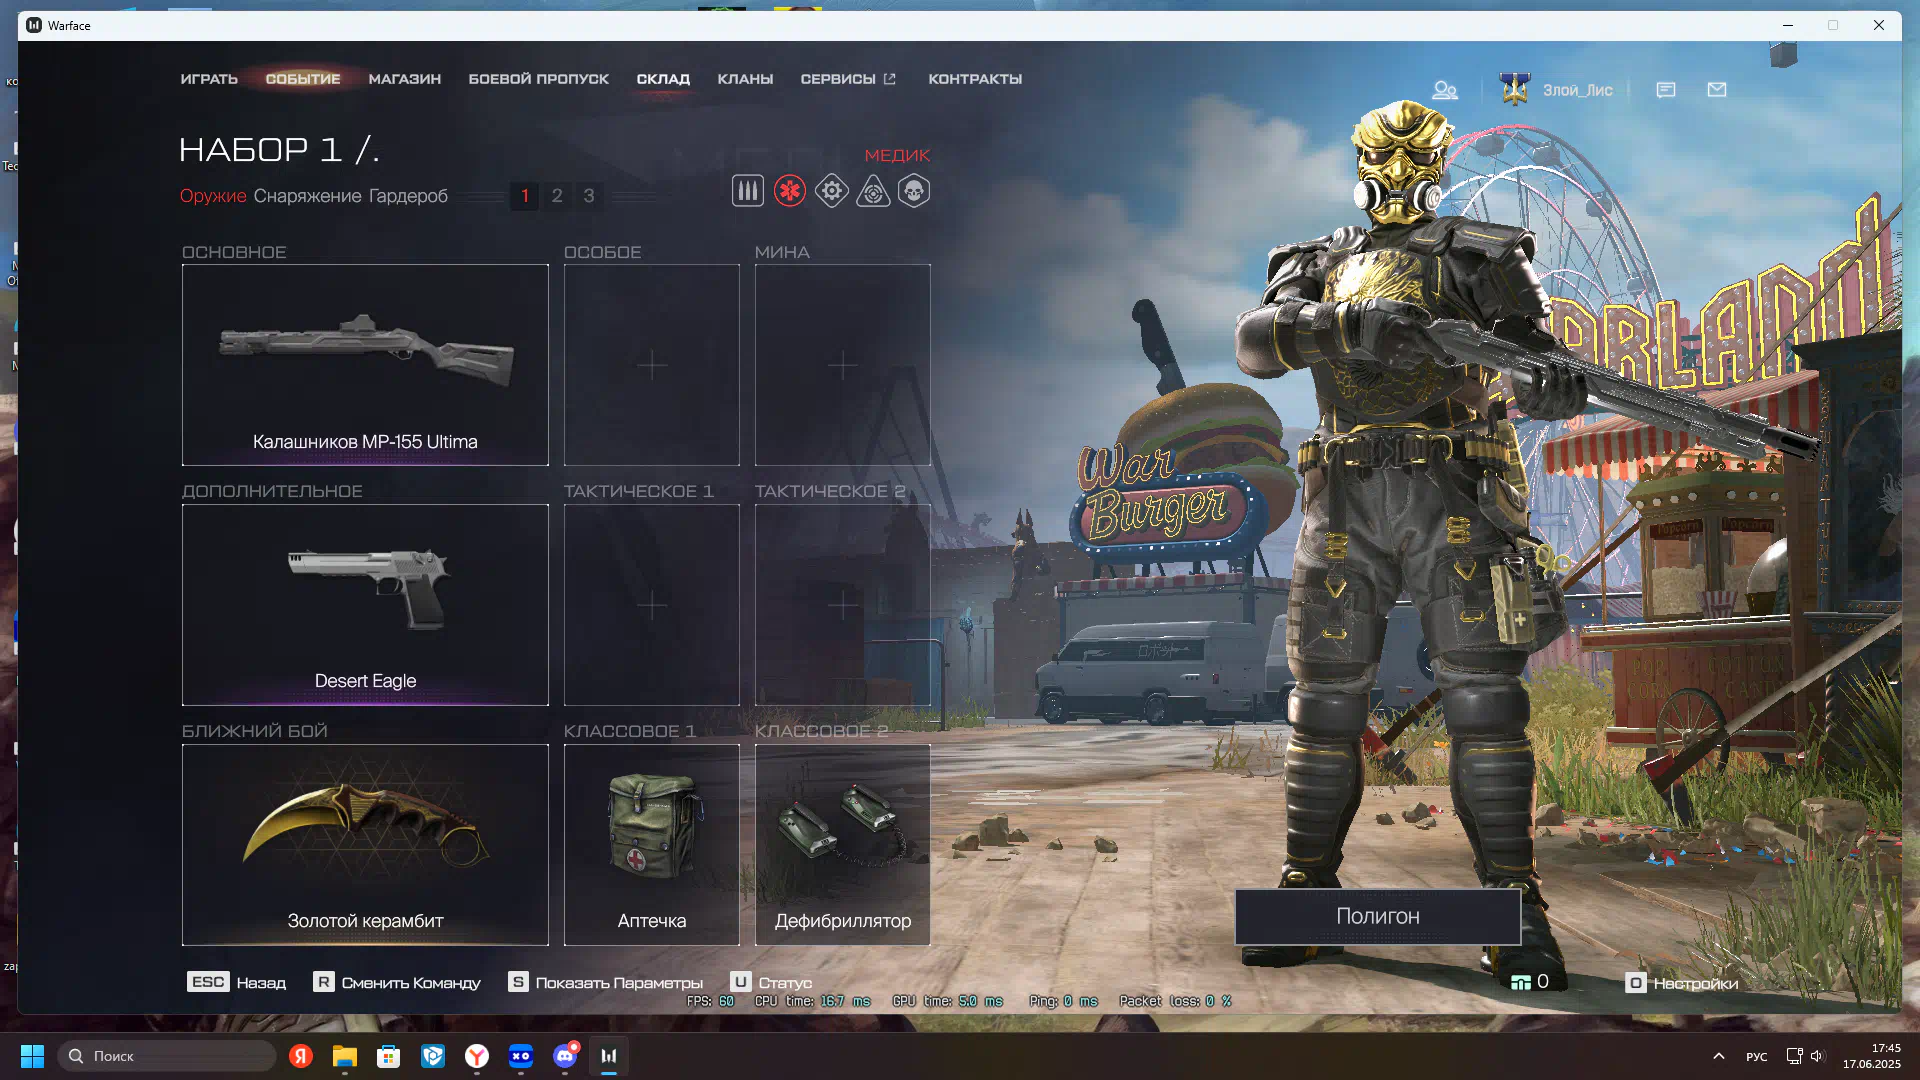Open the КОНТРАКТЫ tab
Image resolution: width=1920 pixels, height=1080 pixels.
tap(975, 79)
